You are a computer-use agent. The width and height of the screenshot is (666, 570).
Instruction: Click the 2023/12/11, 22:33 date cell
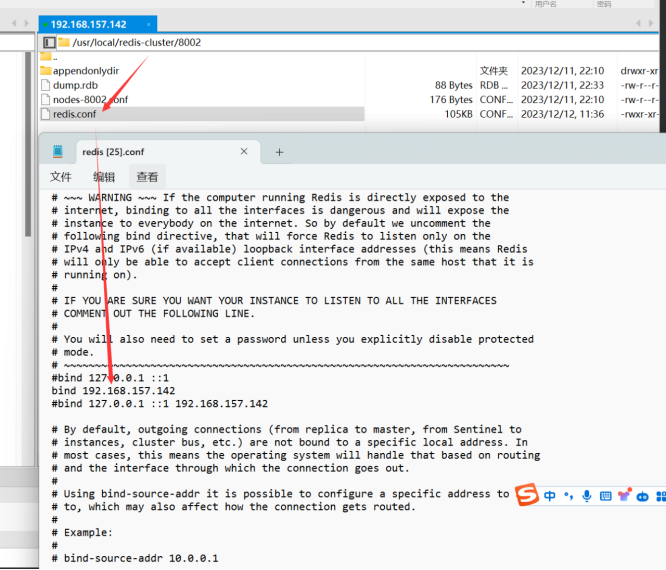562,85
